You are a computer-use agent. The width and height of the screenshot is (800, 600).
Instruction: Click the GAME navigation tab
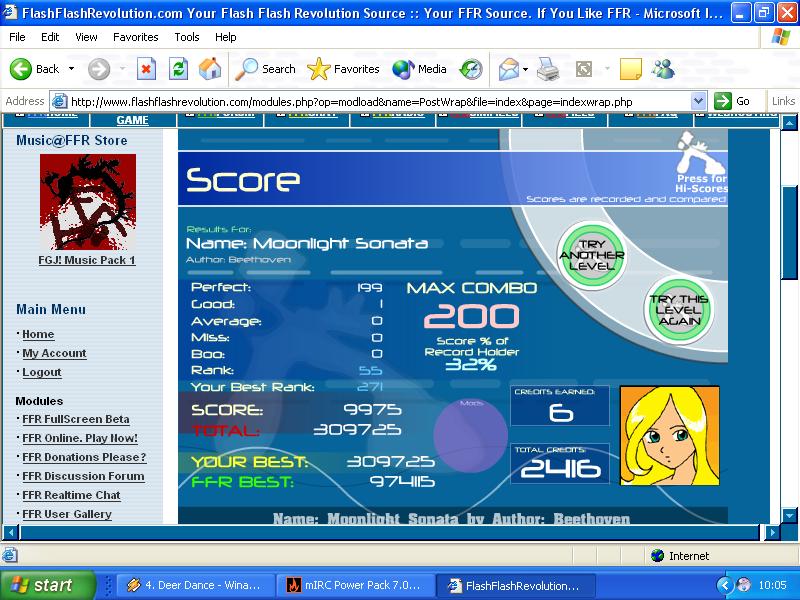coord(133,120)
